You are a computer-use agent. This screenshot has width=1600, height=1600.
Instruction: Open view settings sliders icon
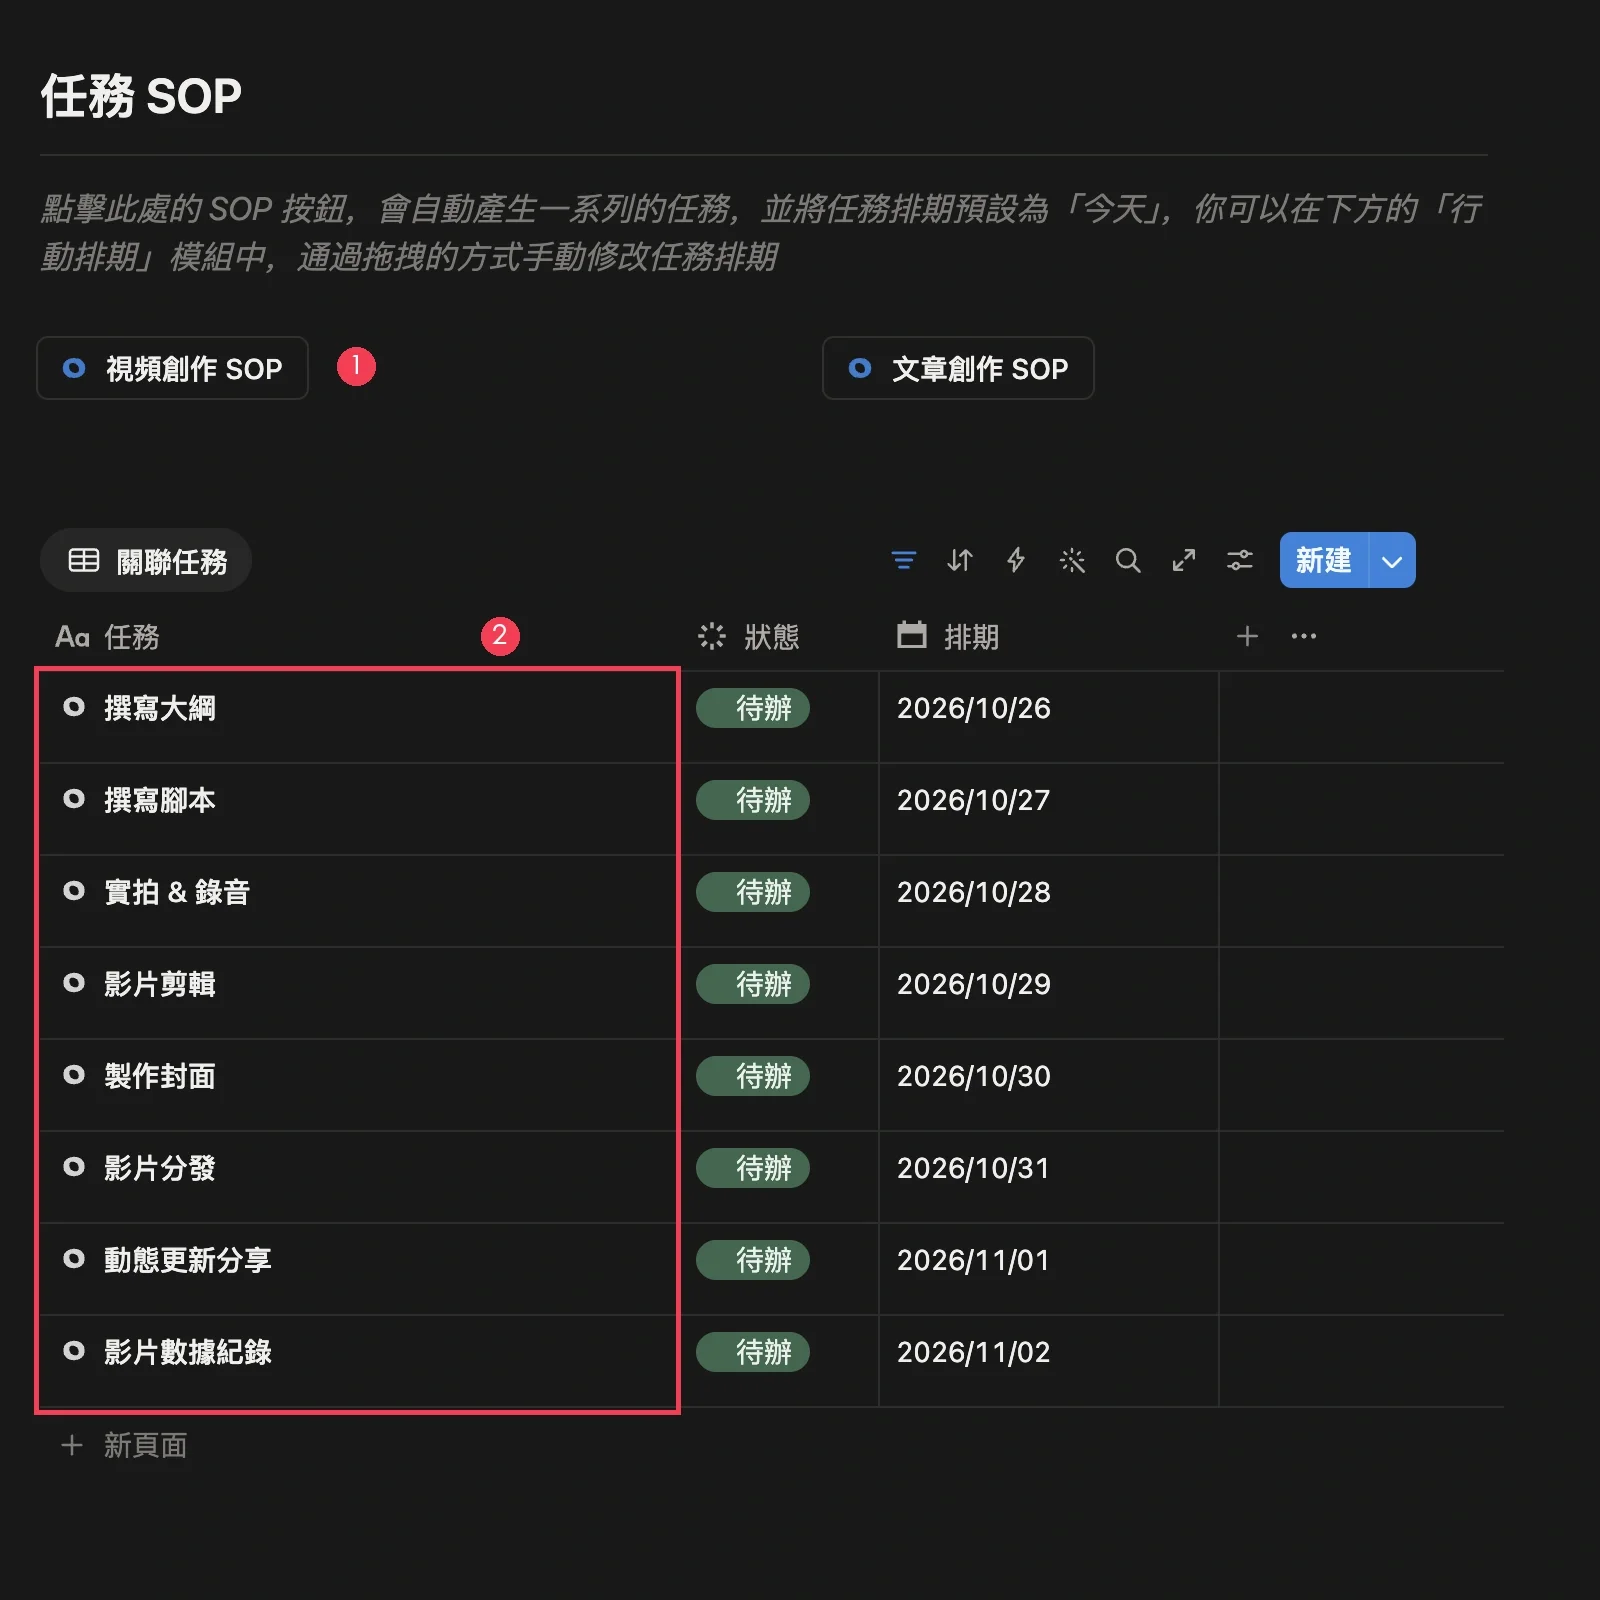[x=1240, y=560]
